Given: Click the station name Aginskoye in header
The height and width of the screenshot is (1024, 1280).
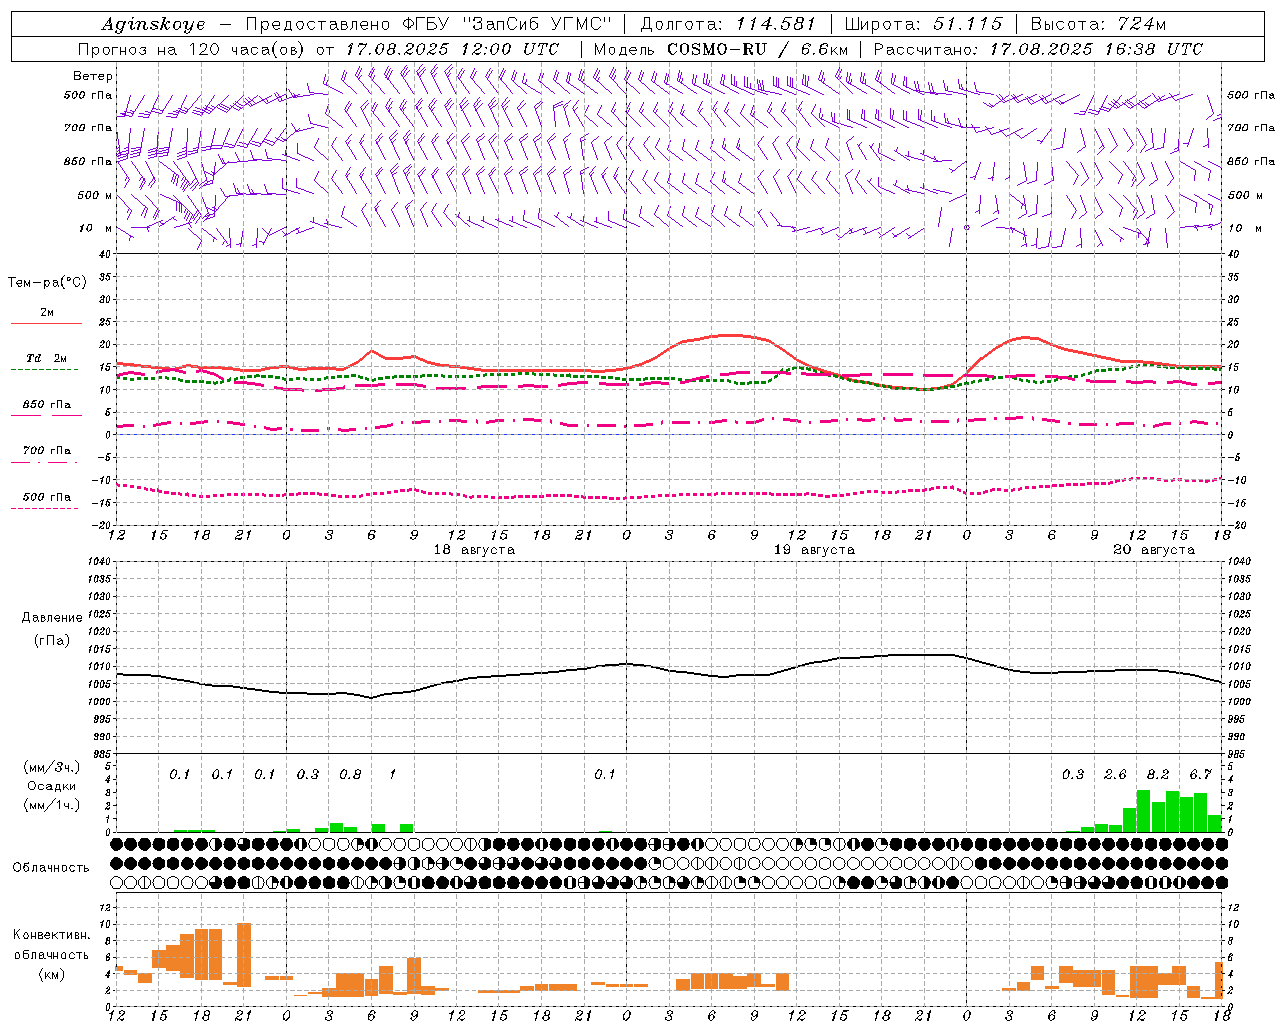Looking at the screenshot, I should click(153, 24).
